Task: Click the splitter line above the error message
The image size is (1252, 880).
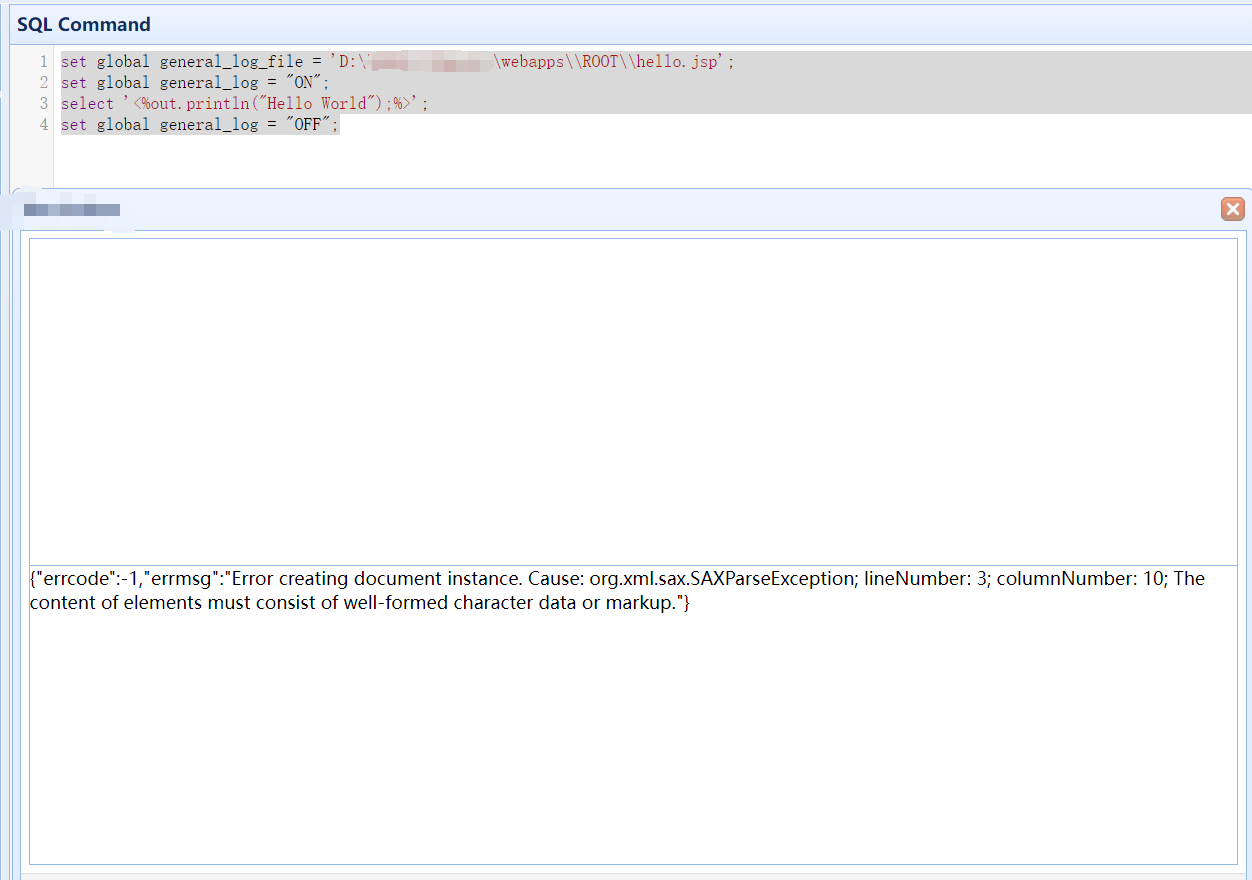Action: pyautogui.click(x=632, y=566)
